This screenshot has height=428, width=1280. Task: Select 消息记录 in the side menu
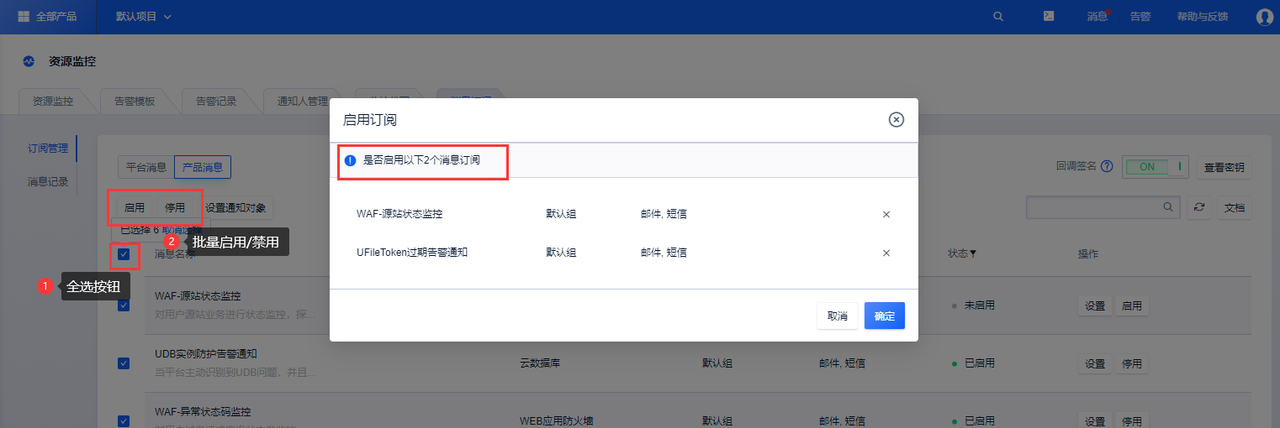[x=48, y=181]
